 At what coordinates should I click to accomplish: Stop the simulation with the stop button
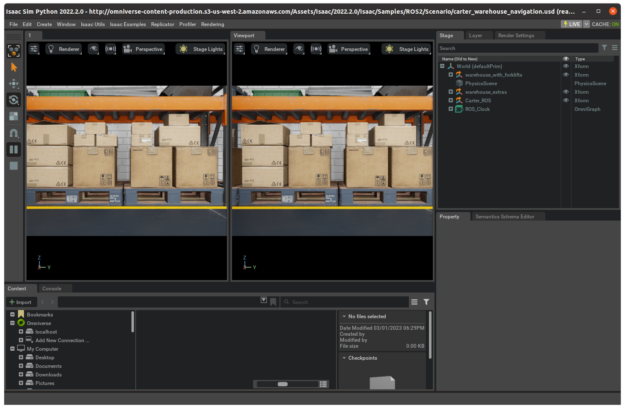(x=14, y=166)
